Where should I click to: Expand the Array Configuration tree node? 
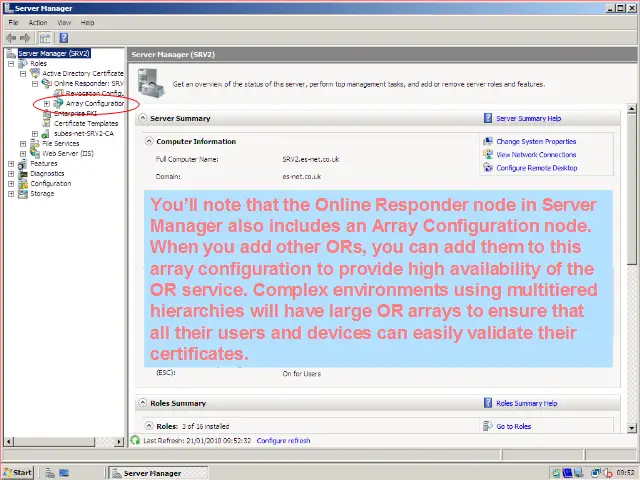coord(47,104)
